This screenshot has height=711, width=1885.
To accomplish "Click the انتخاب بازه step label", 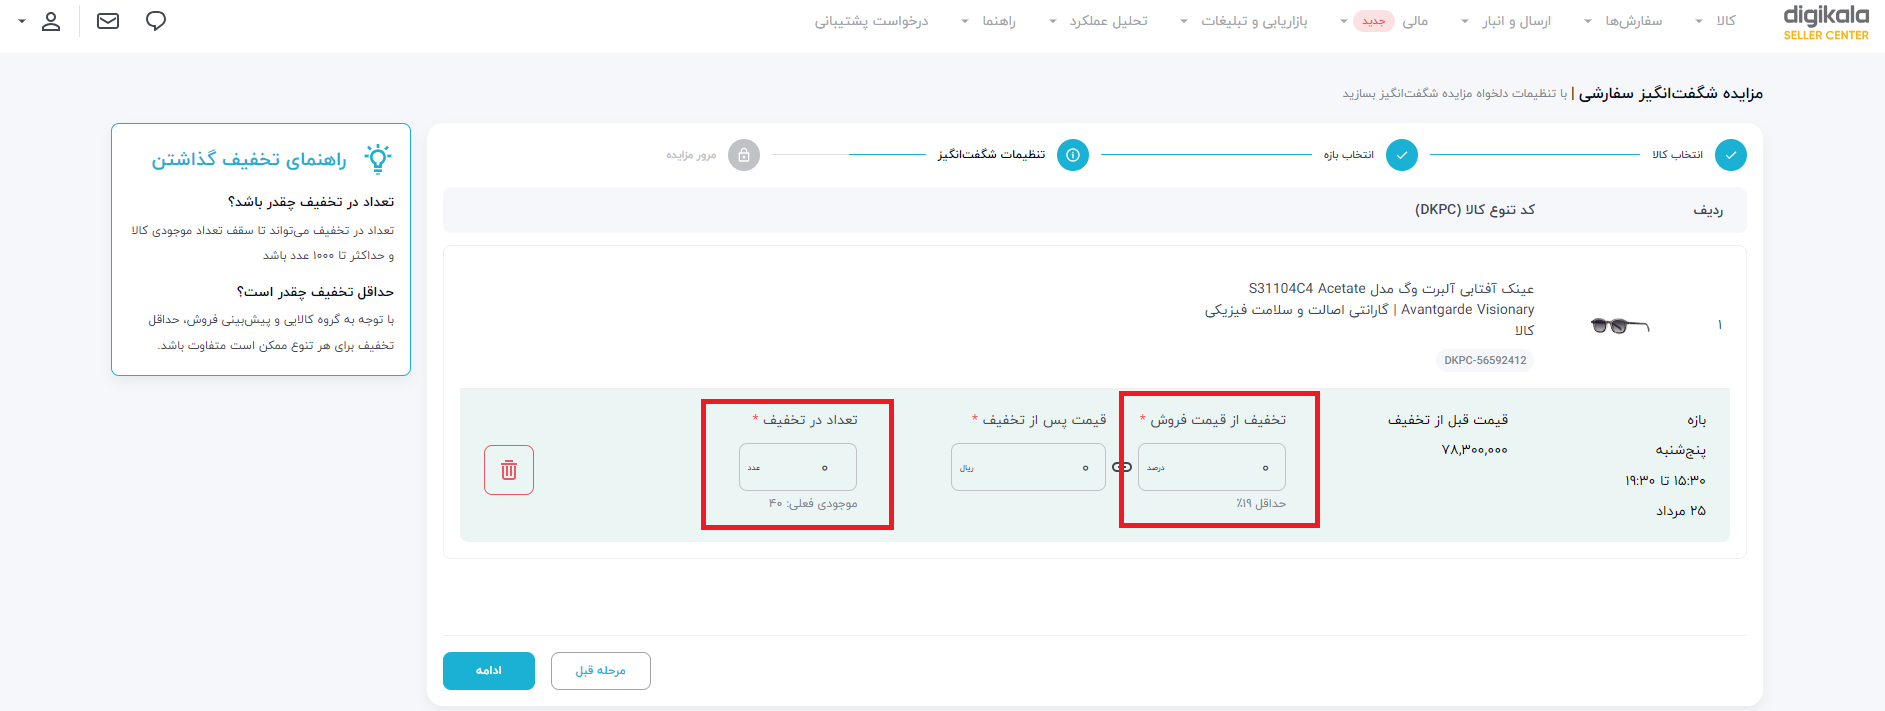I will [x=1349, y=155].
